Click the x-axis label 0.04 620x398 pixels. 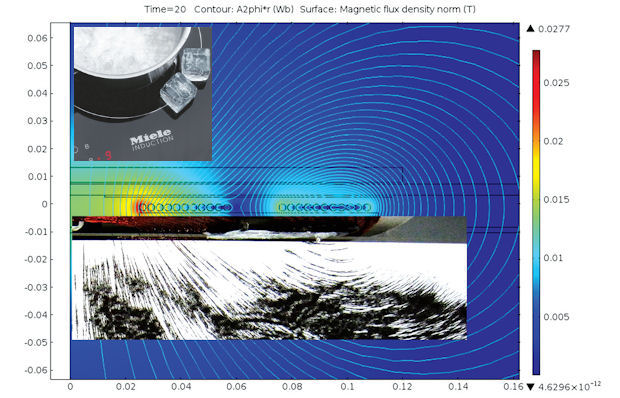[x=181, y=387]
